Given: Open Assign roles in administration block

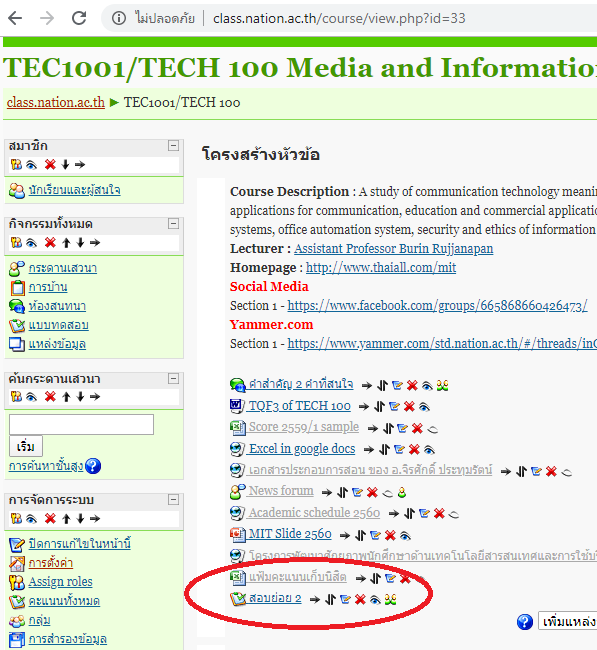Looking at the screenshot, I should [61, 582].
